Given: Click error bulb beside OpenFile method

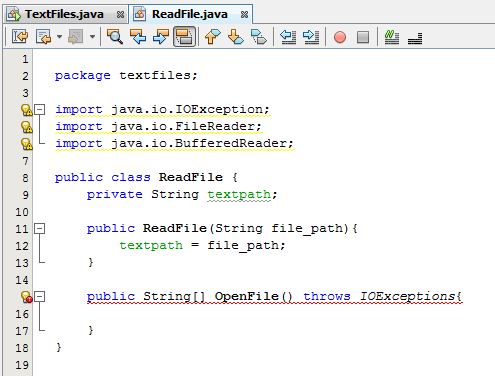Looking at the screenshot, I should 26,297.
